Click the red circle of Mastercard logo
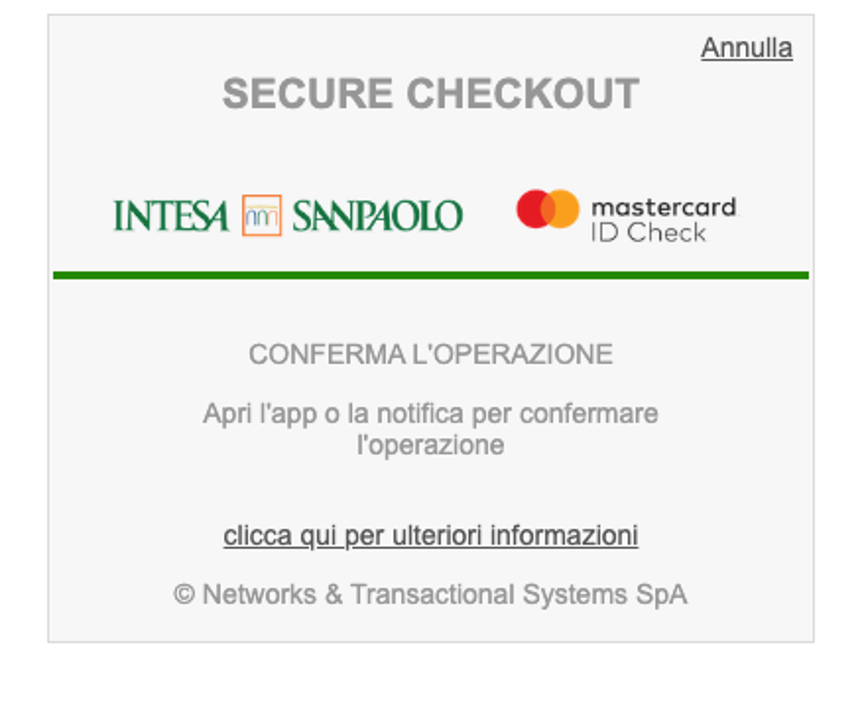This screenshot has height=710, width=864. 534,209
